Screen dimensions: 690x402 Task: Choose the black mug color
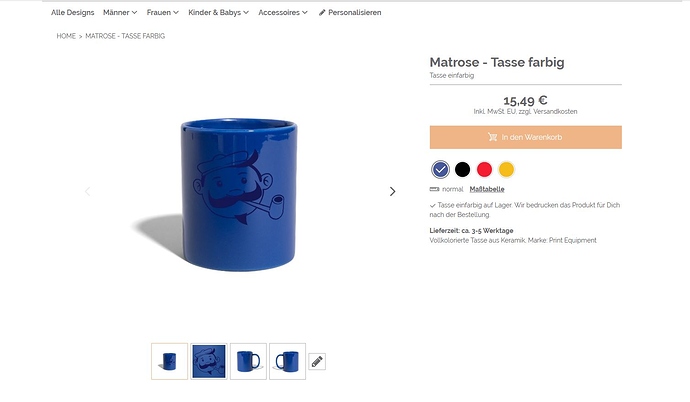(462, 169)
